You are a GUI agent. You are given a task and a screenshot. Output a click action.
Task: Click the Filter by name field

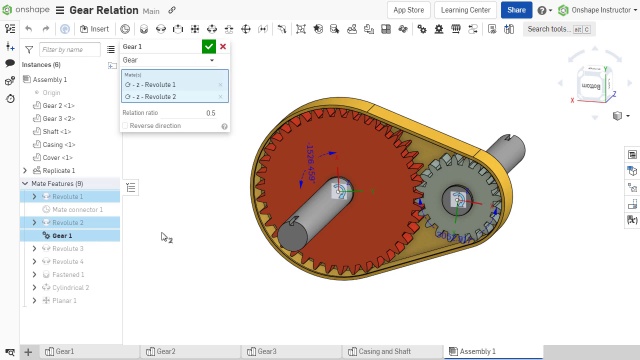(x=70, y=49)
